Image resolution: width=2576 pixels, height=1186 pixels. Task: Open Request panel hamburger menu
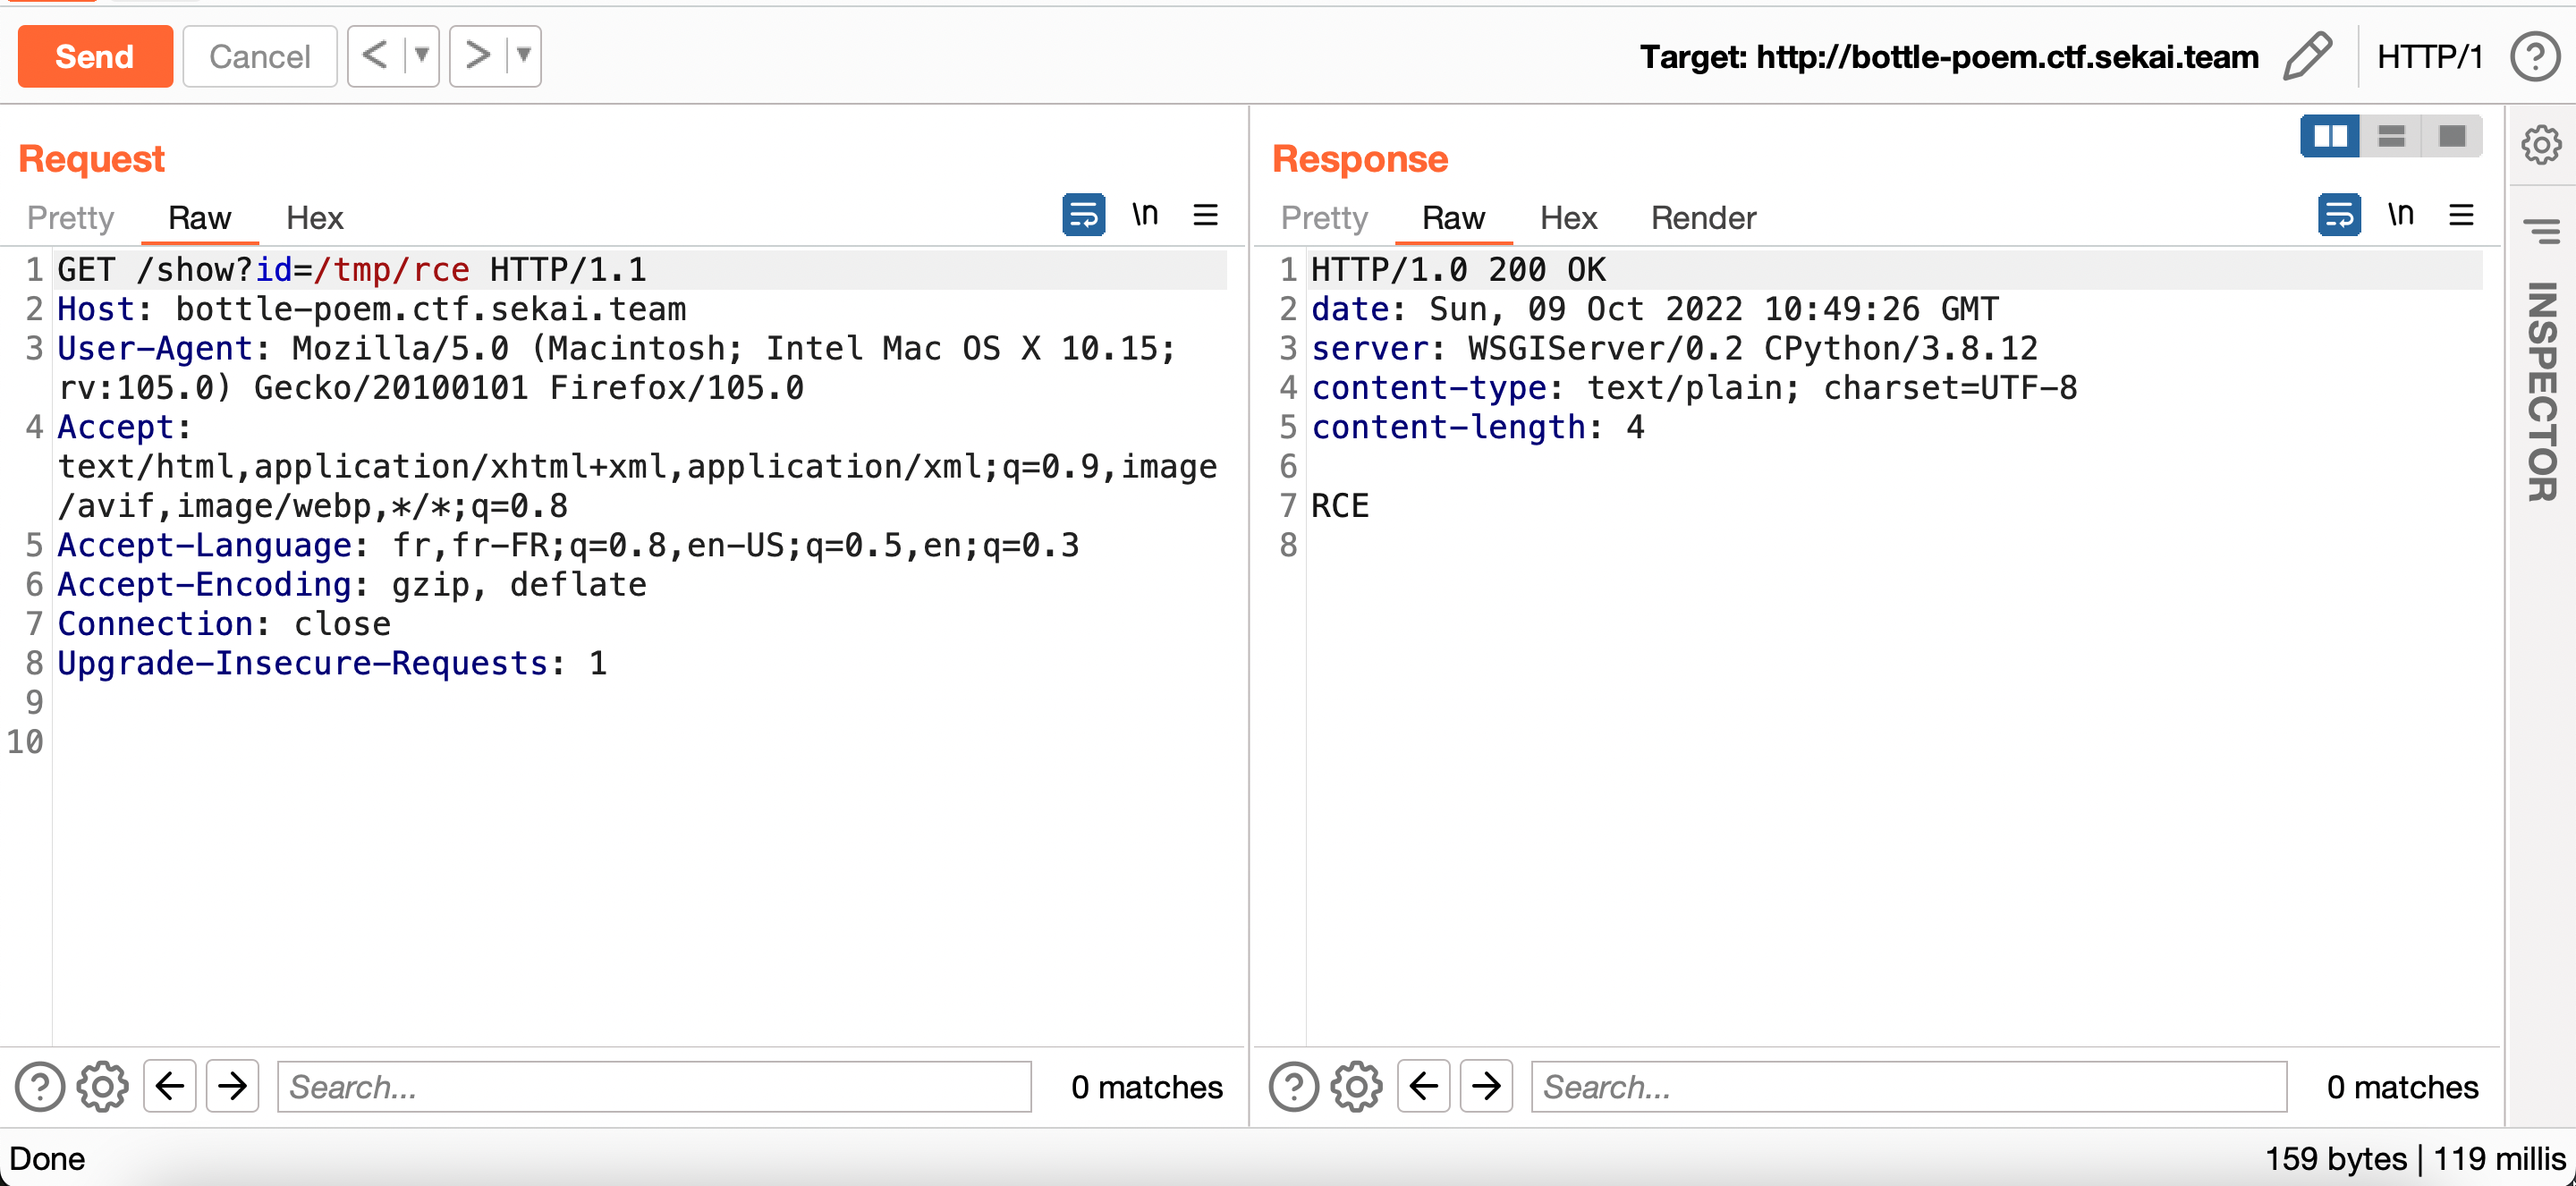pyautogui.click(x=1206, y=215)
